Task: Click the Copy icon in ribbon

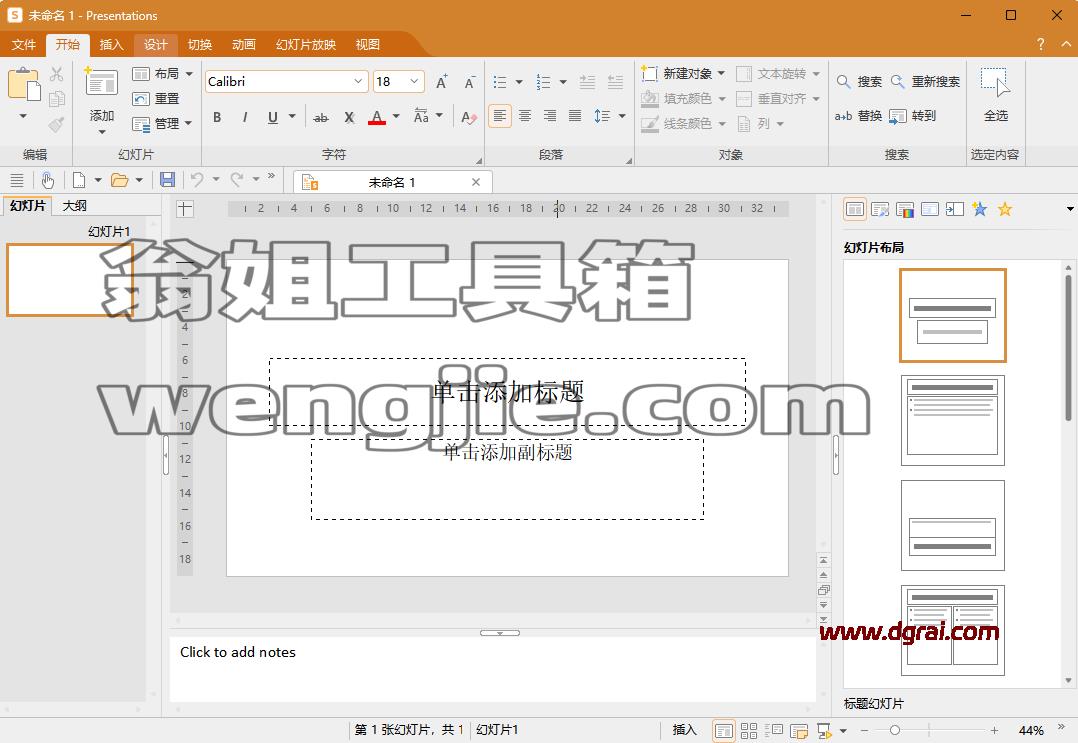Action: pyautogui.click(x=56, y=99)
